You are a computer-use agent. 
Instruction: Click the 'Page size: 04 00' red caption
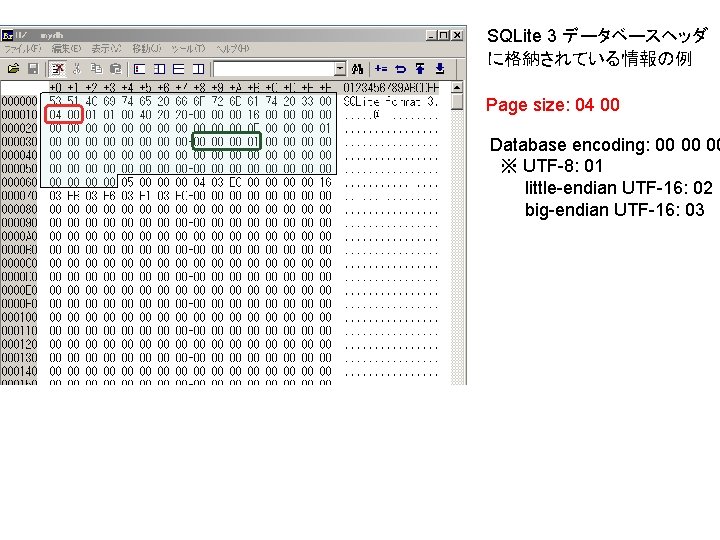point(553,105)
